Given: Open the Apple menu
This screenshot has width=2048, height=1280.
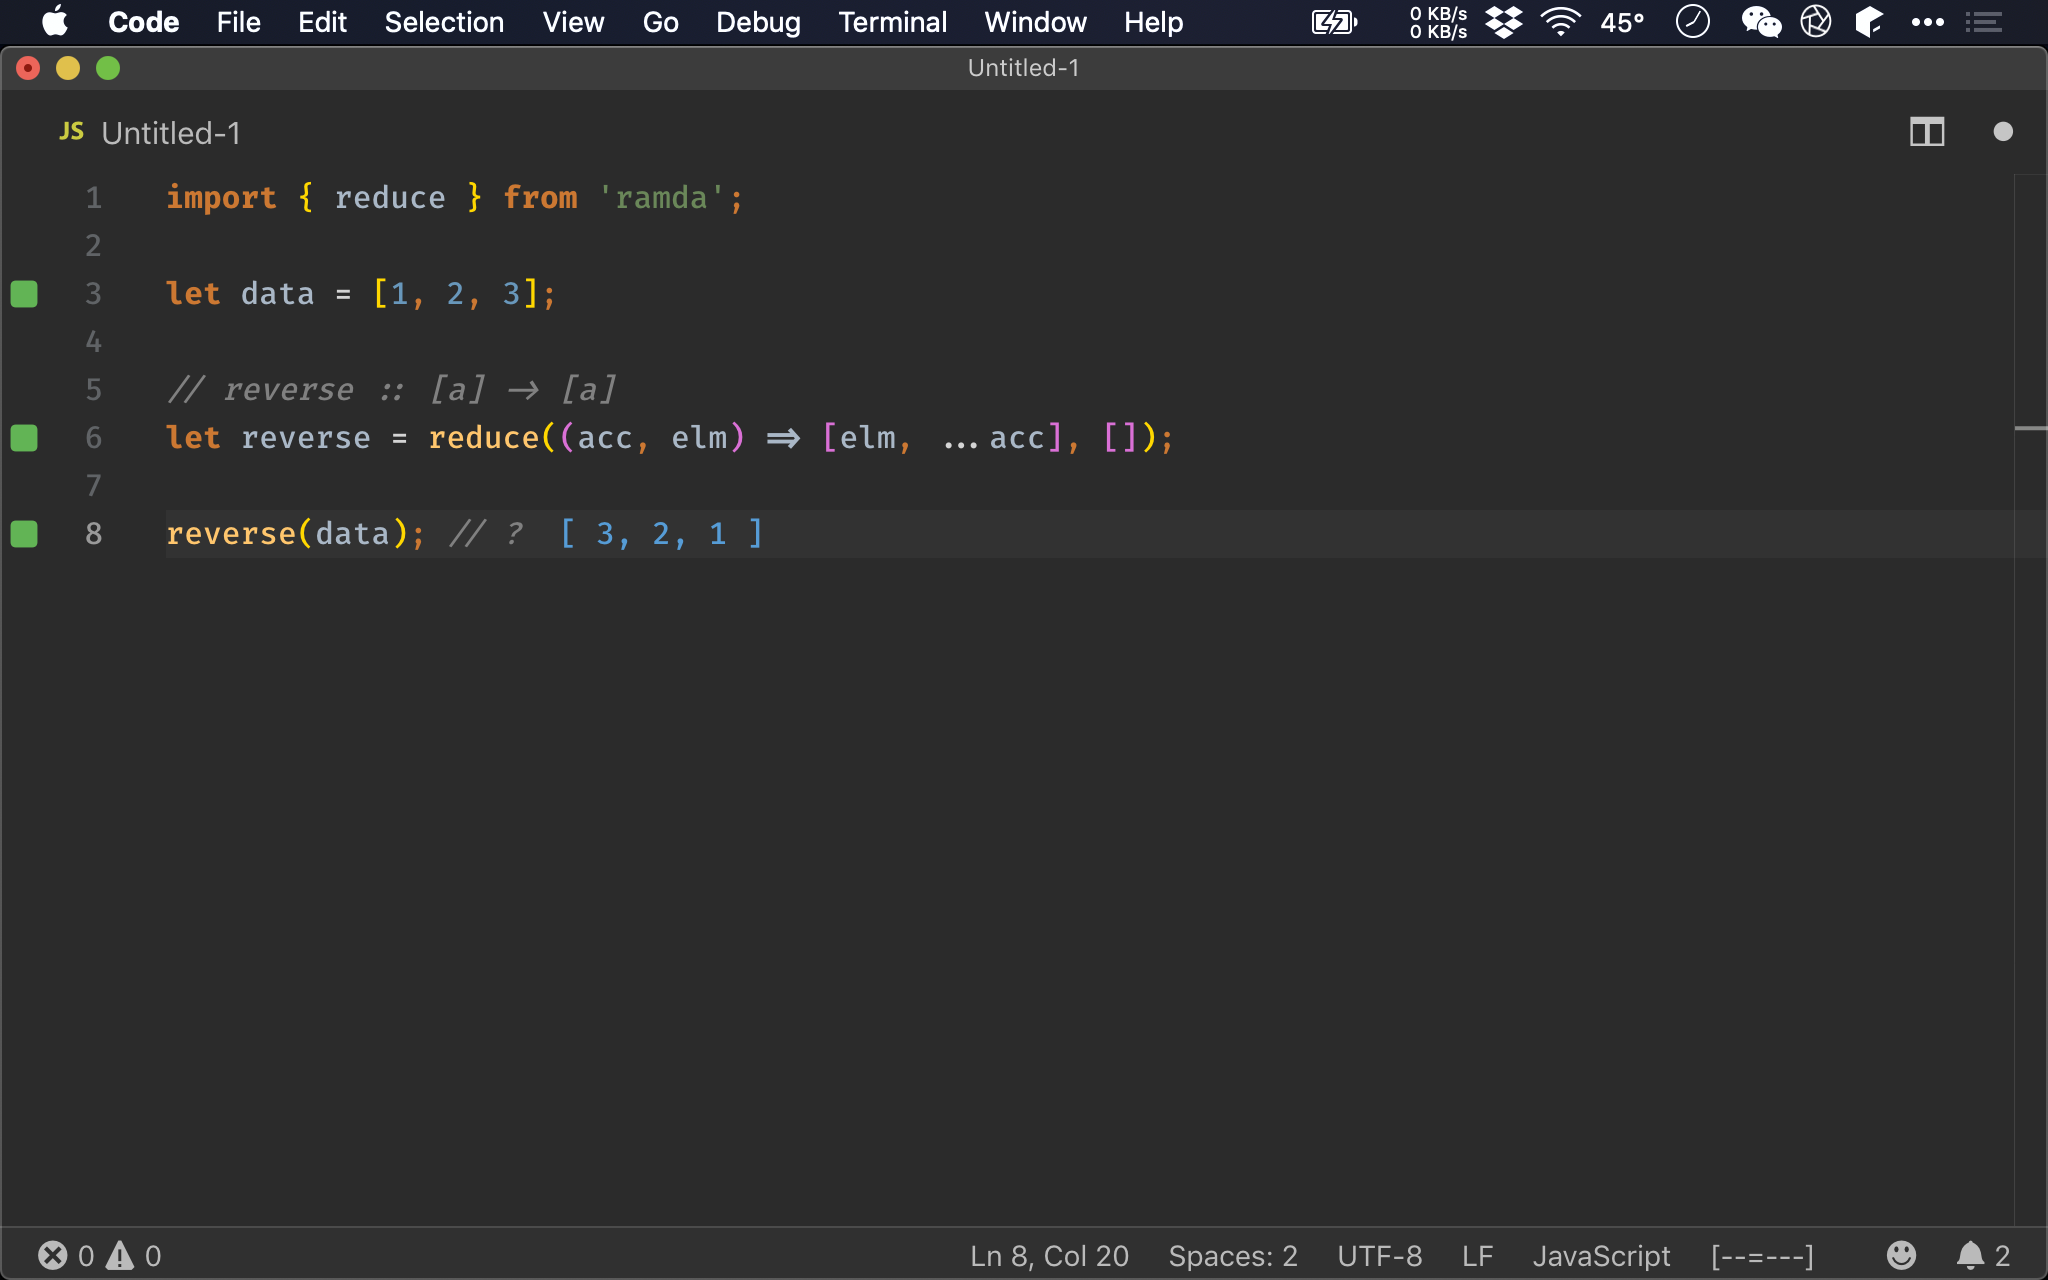Looking at the screenshot, I should tap(55, 22).
